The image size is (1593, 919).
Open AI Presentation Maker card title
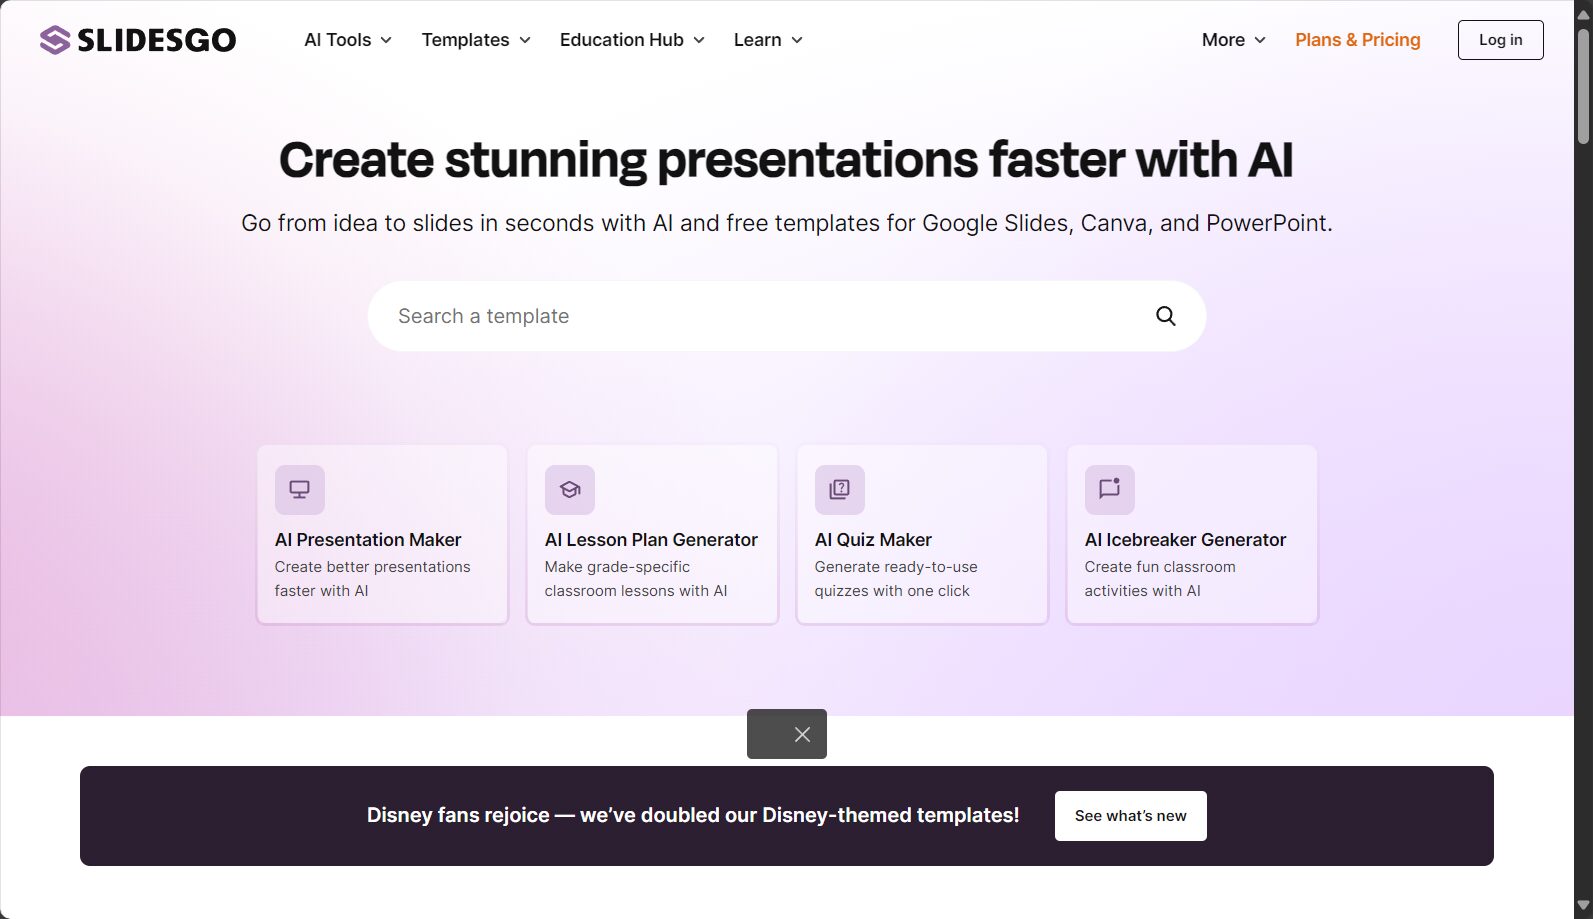pyautogui.click(x=368, y=540)
